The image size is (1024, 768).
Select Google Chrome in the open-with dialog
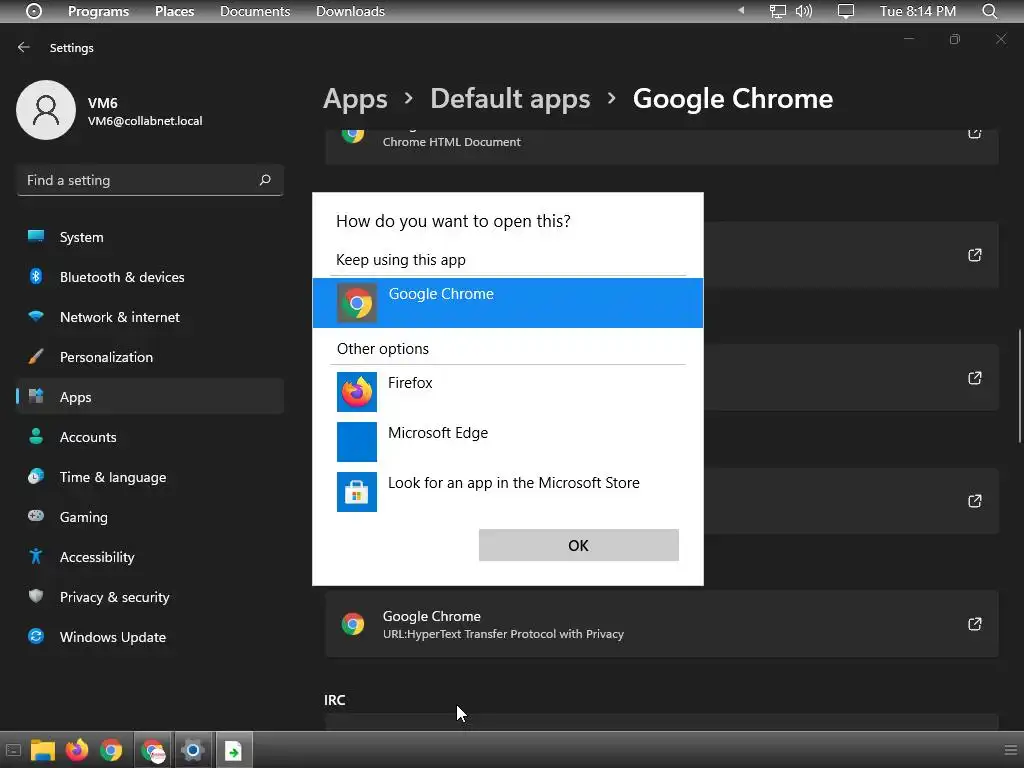(x=507, y=303)
